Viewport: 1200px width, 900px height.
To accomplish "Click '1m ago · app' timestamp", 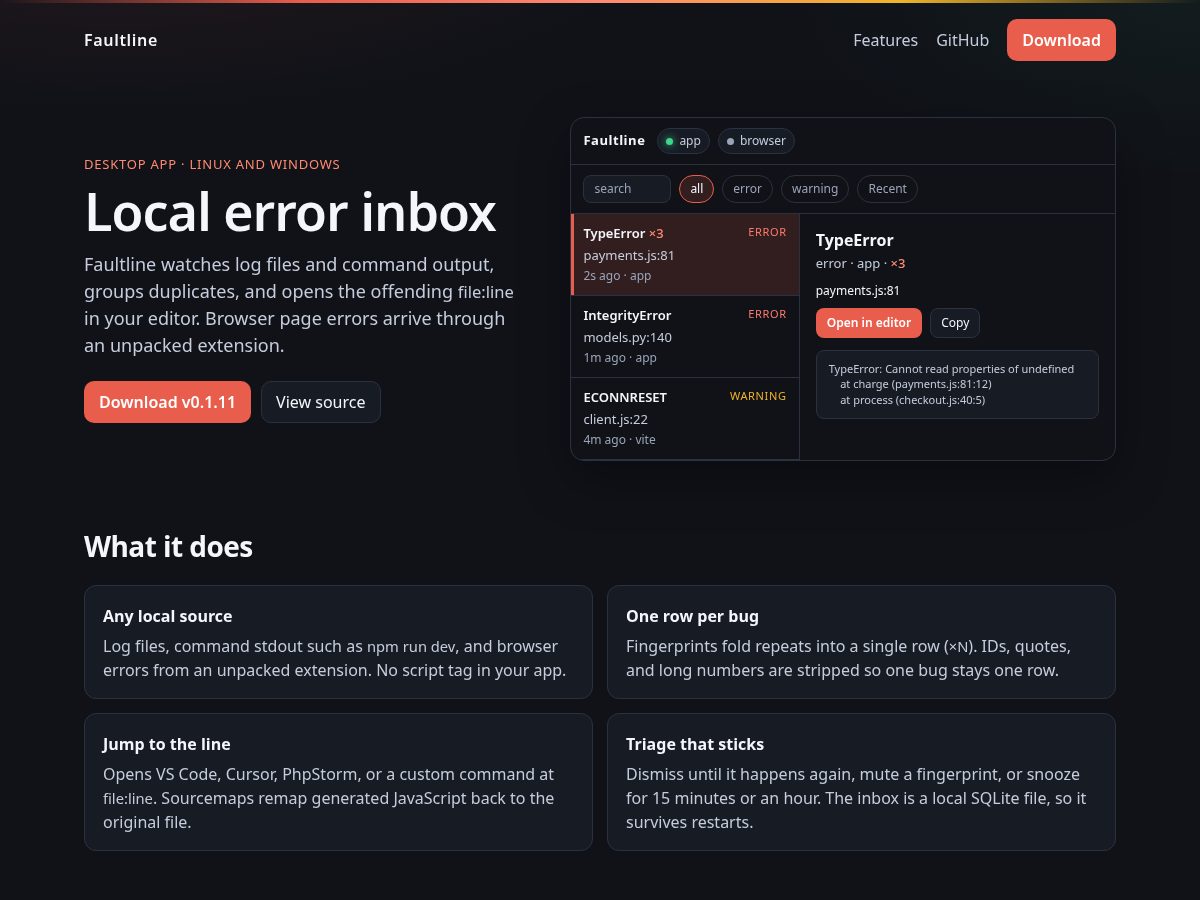I will coord(620,358).
